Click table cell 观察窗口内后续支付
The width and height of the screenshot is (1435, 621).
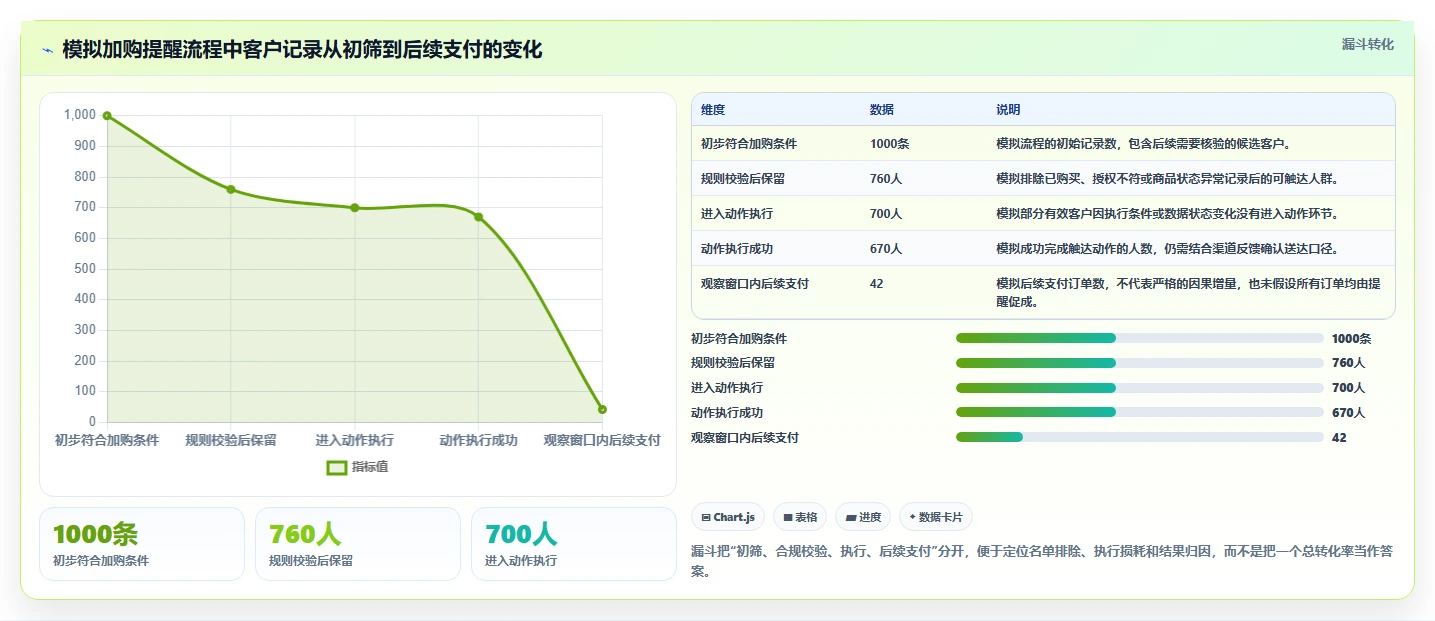[x=755, y=284]
